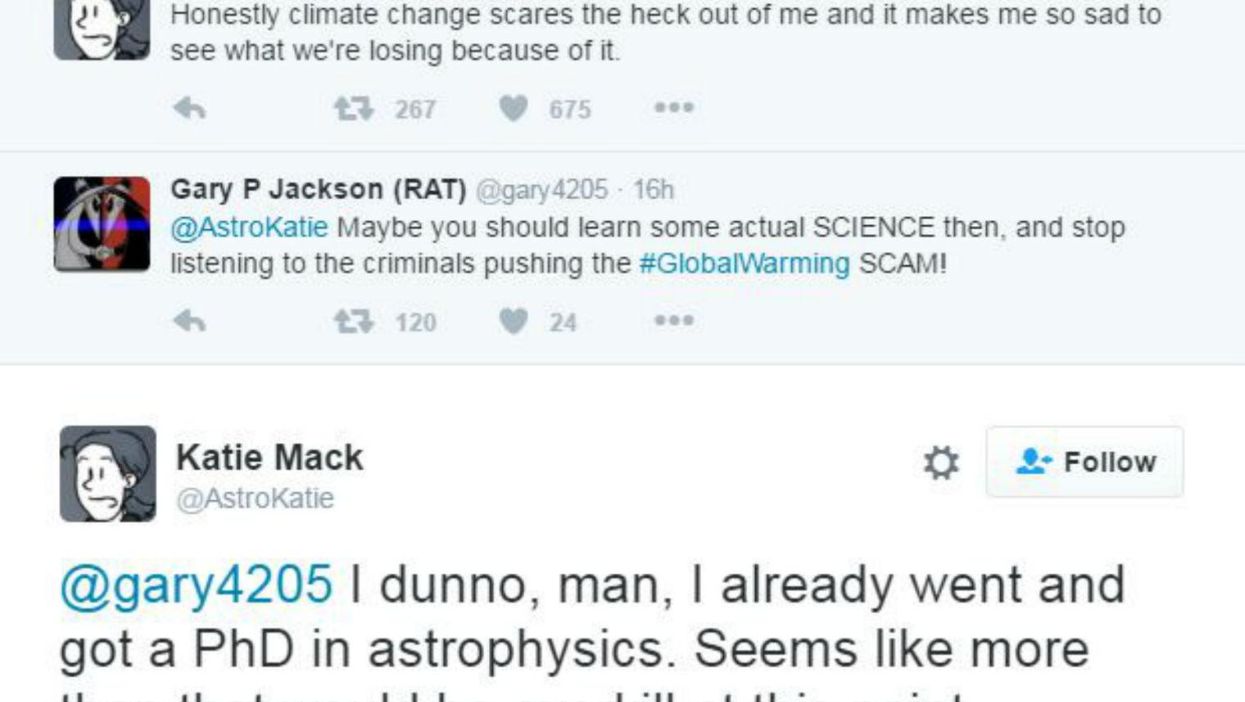
Task: Click the @AstroKatie handle under Katie Mack
Action: coord(255,498)
